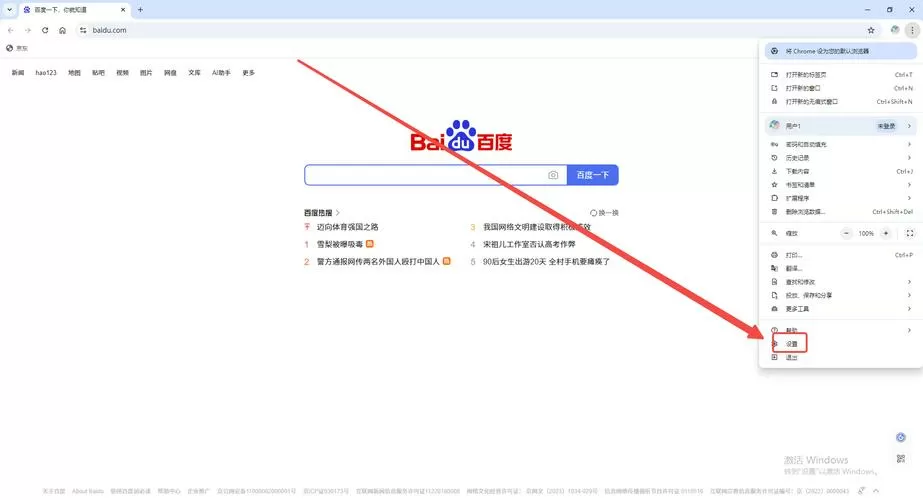This screenshot has width=923, height=500.
Task: Expand the 帮助 submenu arrow
Action: 909,330
